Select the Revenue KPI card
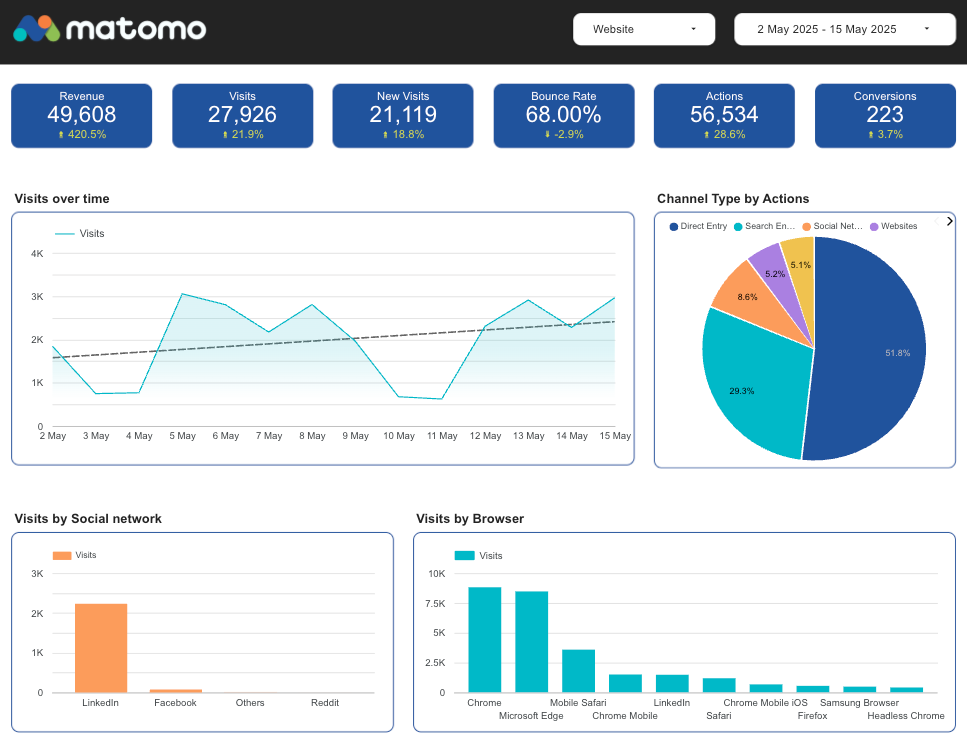The image size is (967, 738). pos(81,115)
